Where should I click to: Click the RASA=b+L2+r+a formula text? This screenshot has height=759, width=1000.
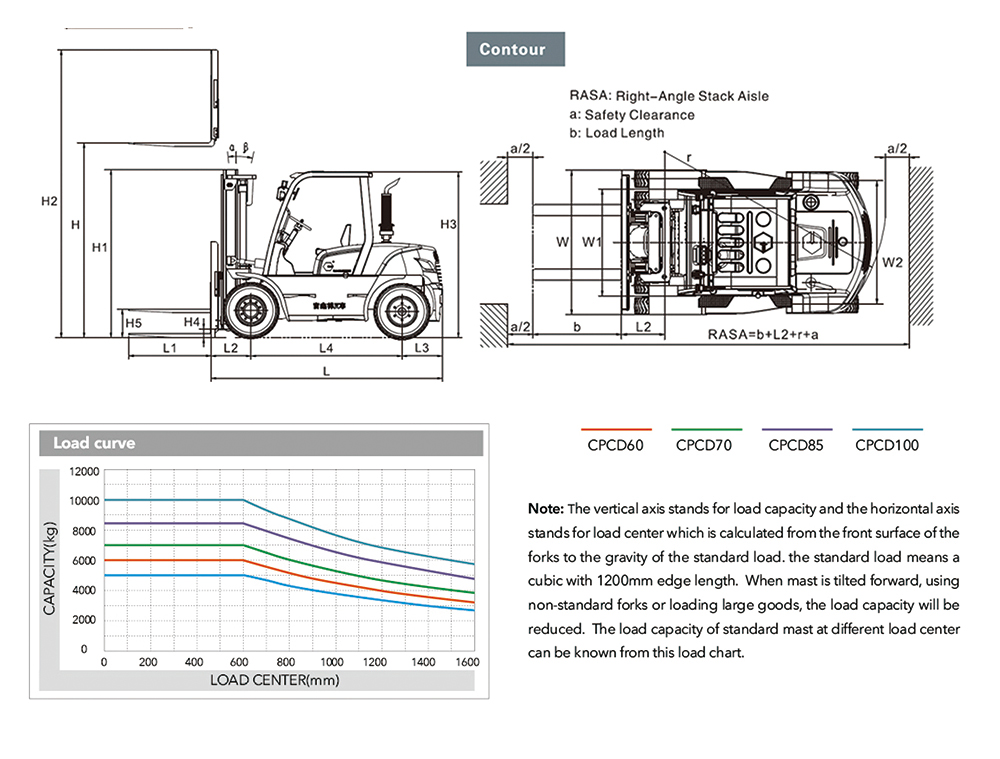click(762, 334)
